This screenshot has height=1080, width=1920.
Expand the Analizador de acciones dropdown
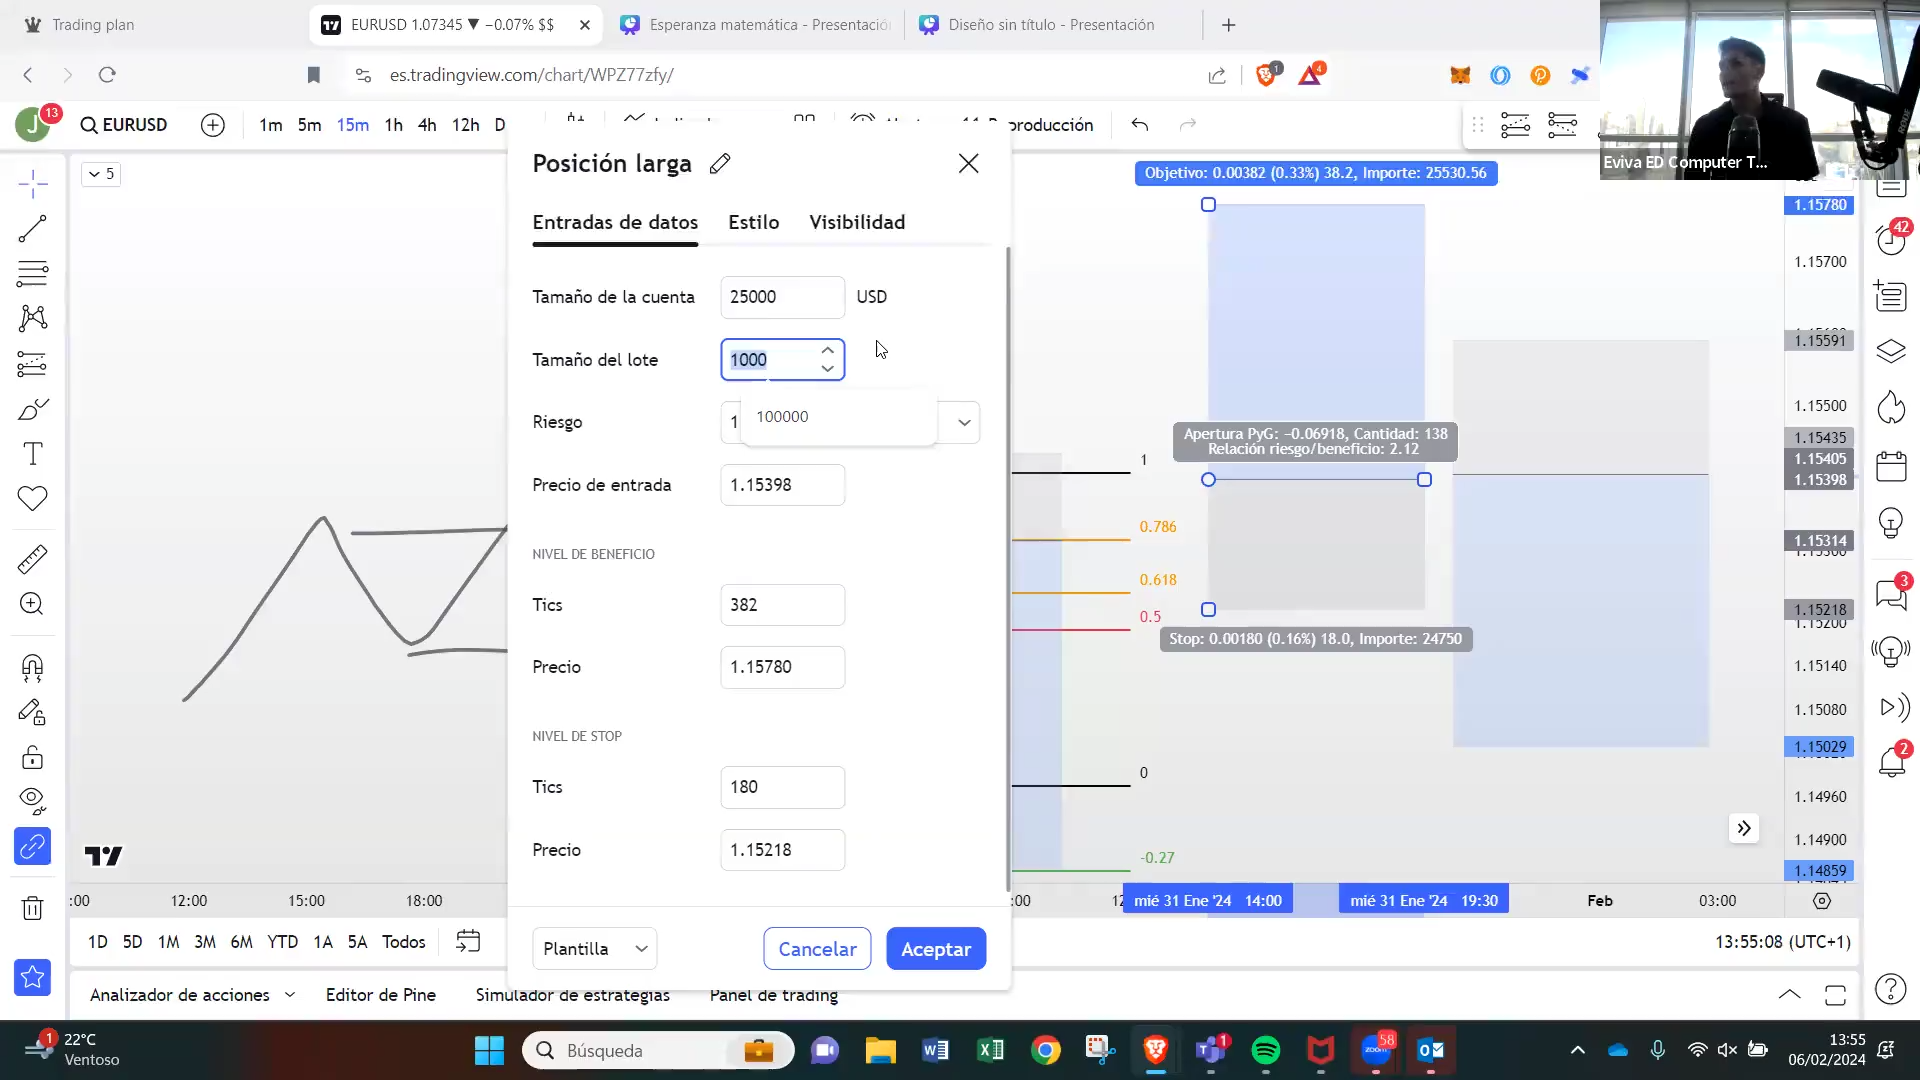[x=290, y=995]
